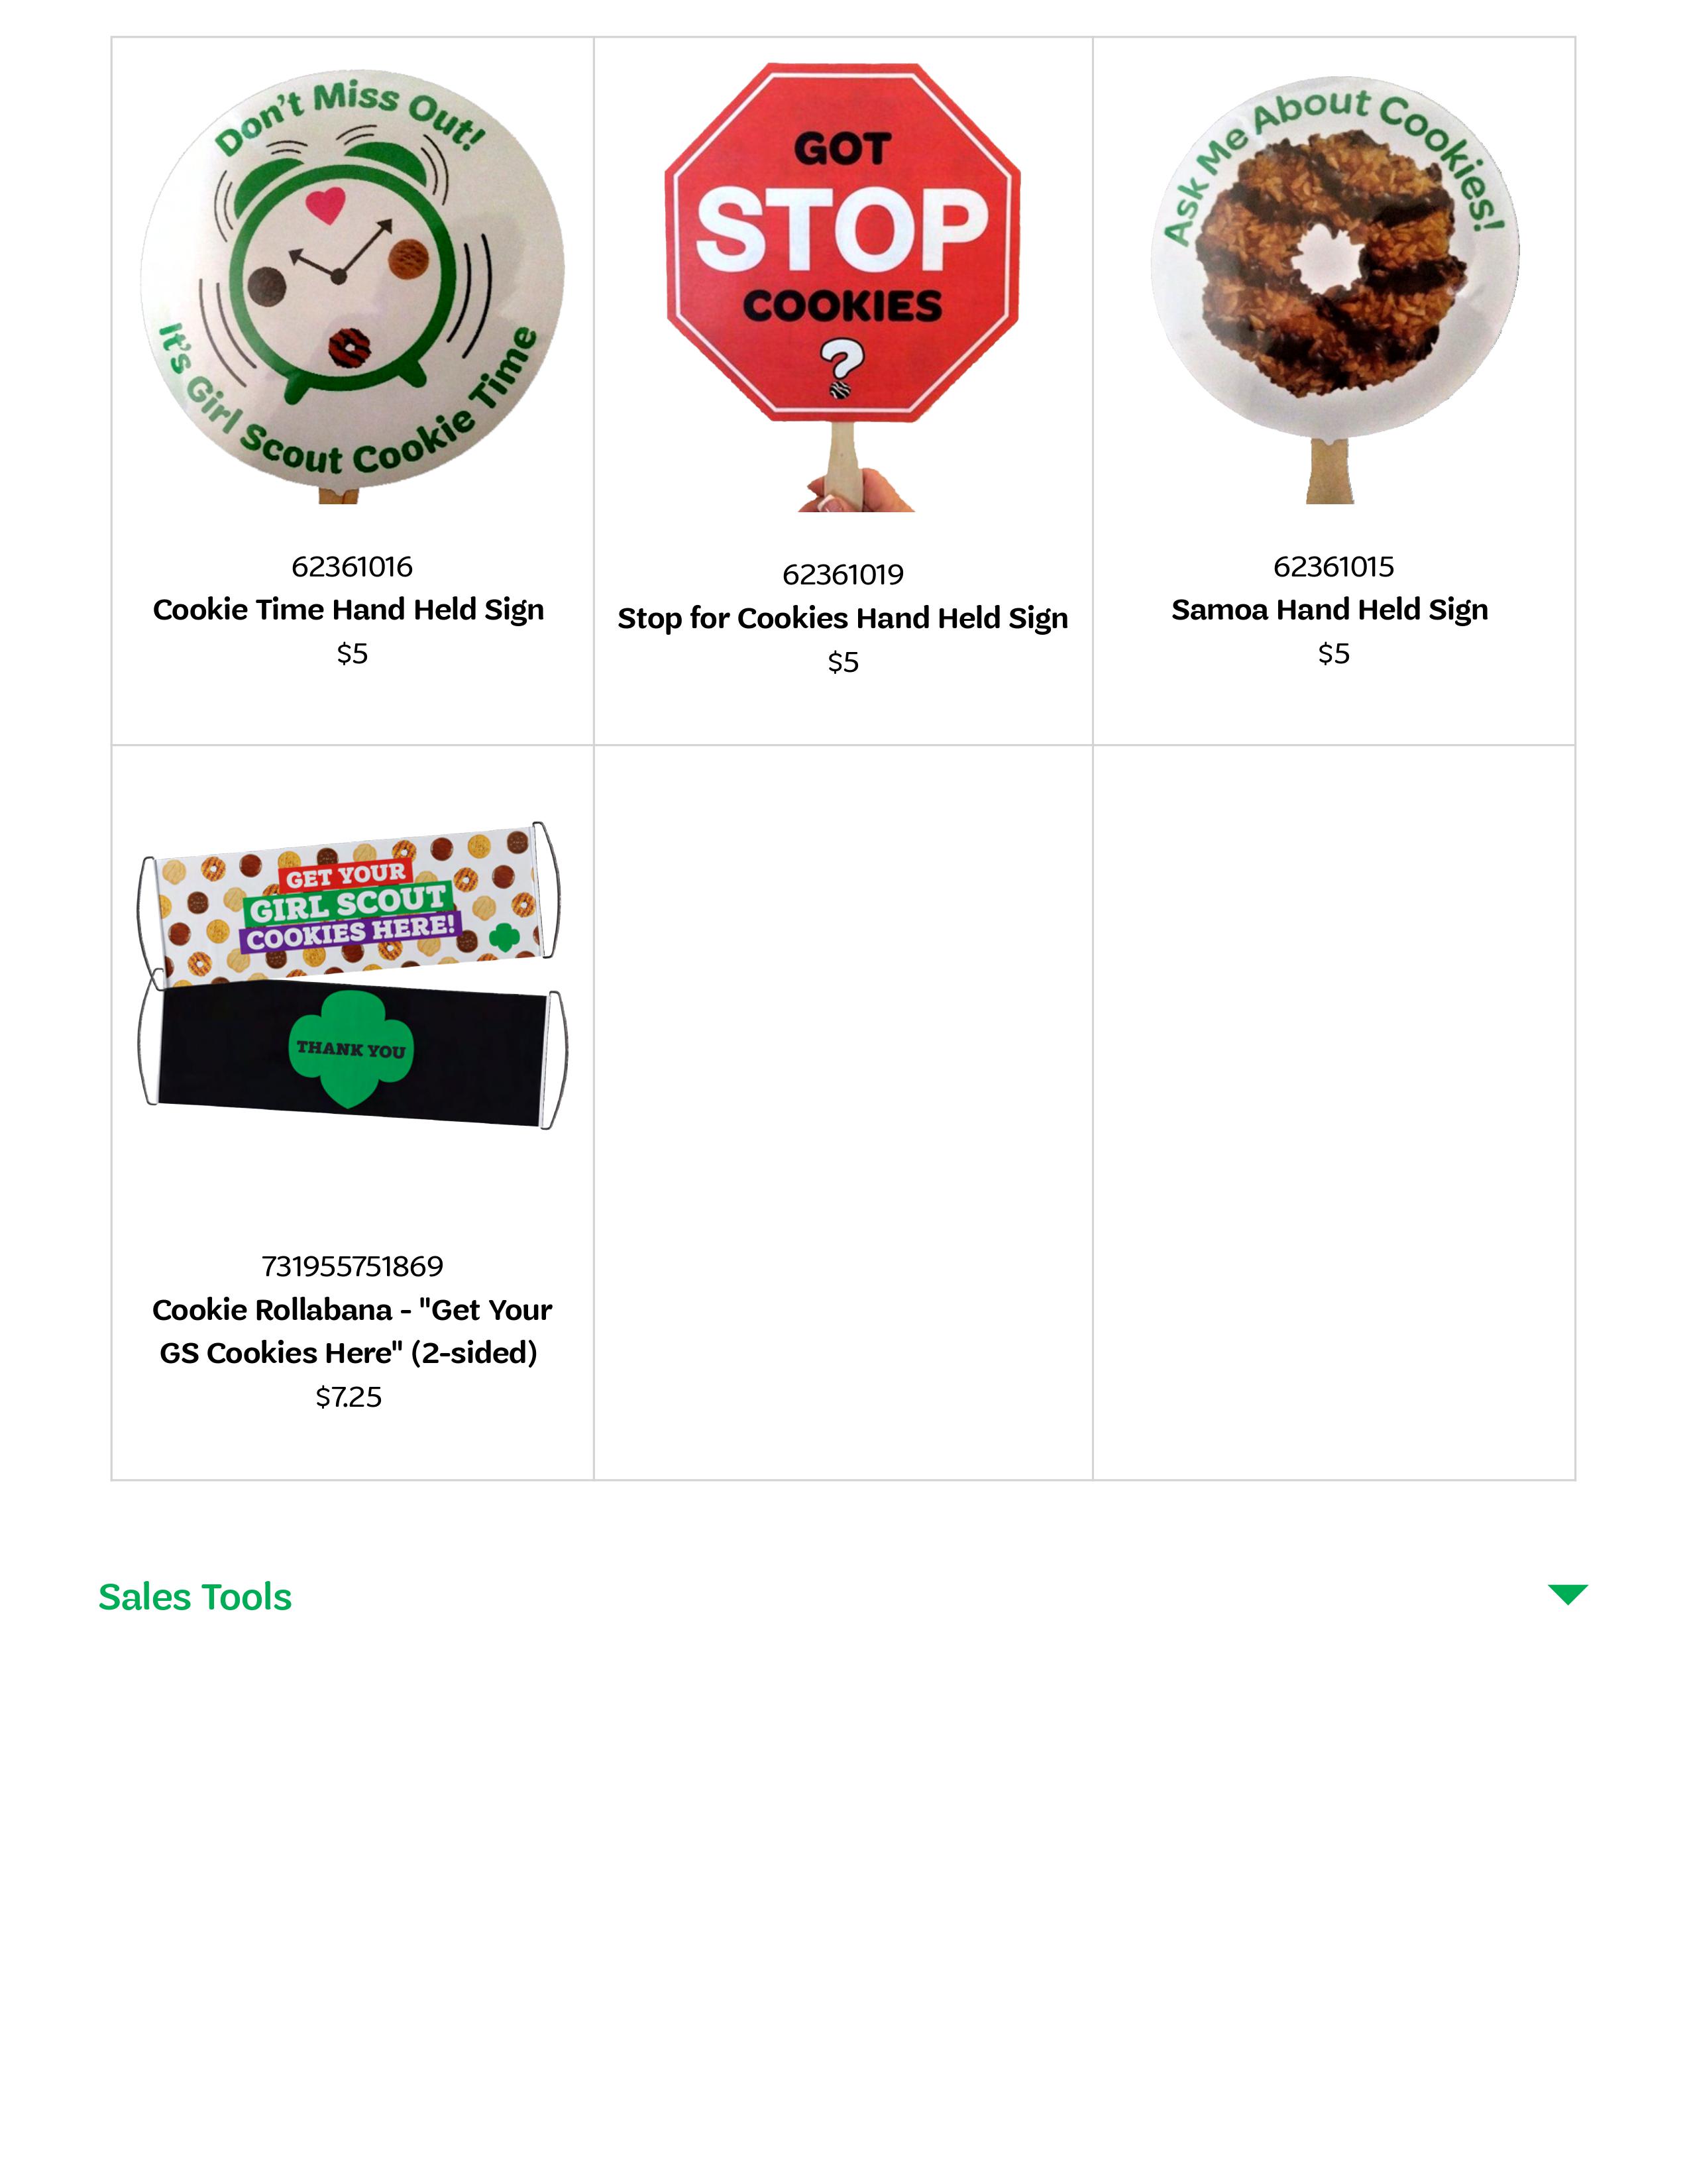
Task: Click the $5 price under Samoa sign
Action: point(1334,654)
